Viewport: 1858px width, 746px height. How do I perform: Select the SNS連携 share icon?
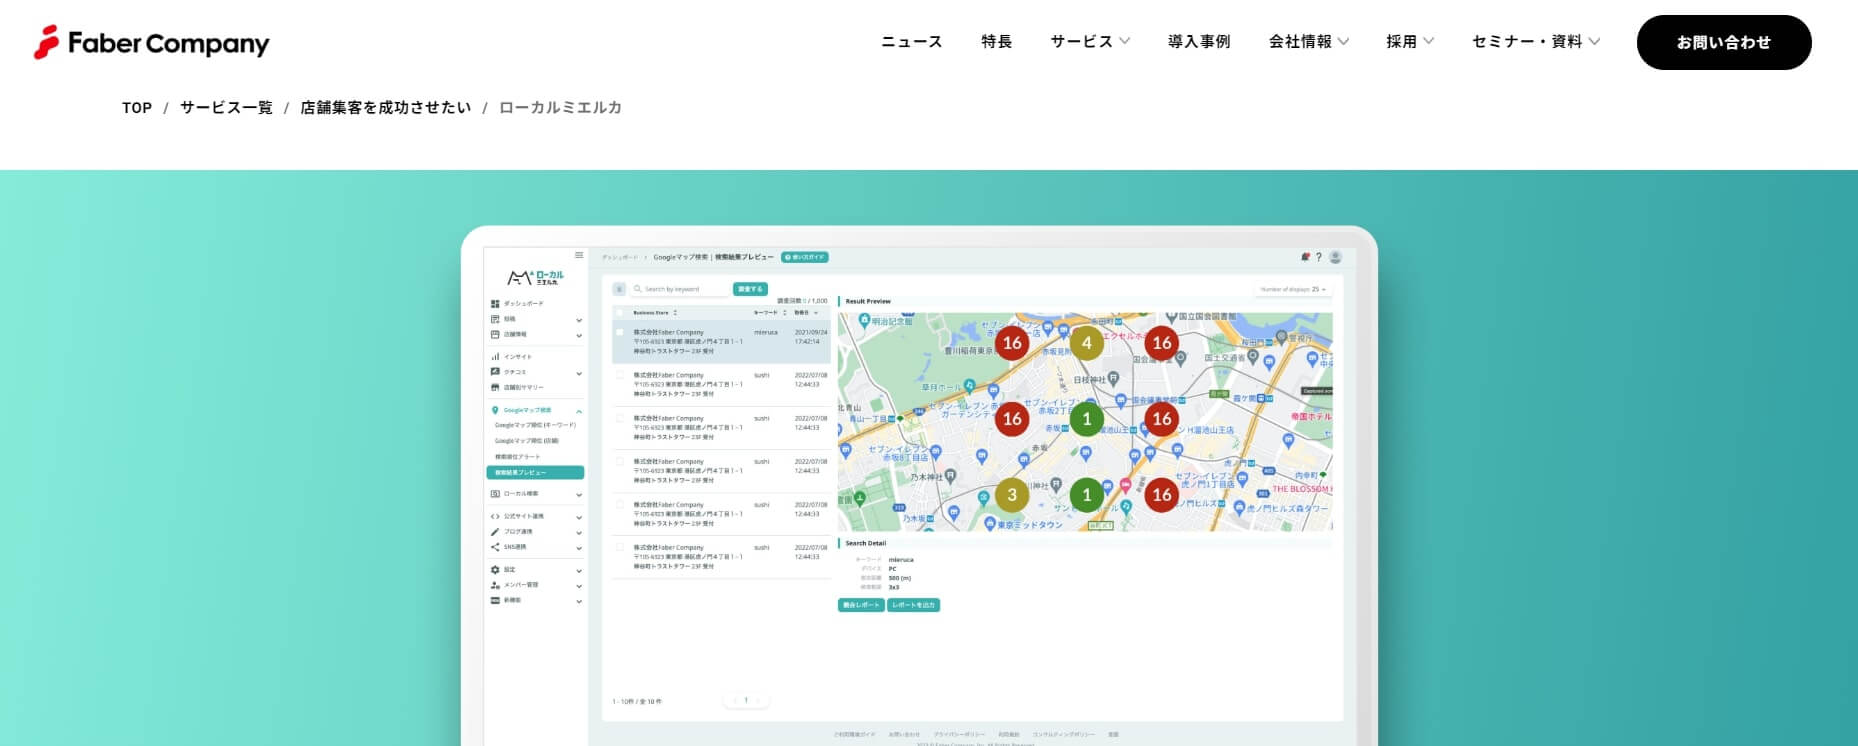(495, 547)
